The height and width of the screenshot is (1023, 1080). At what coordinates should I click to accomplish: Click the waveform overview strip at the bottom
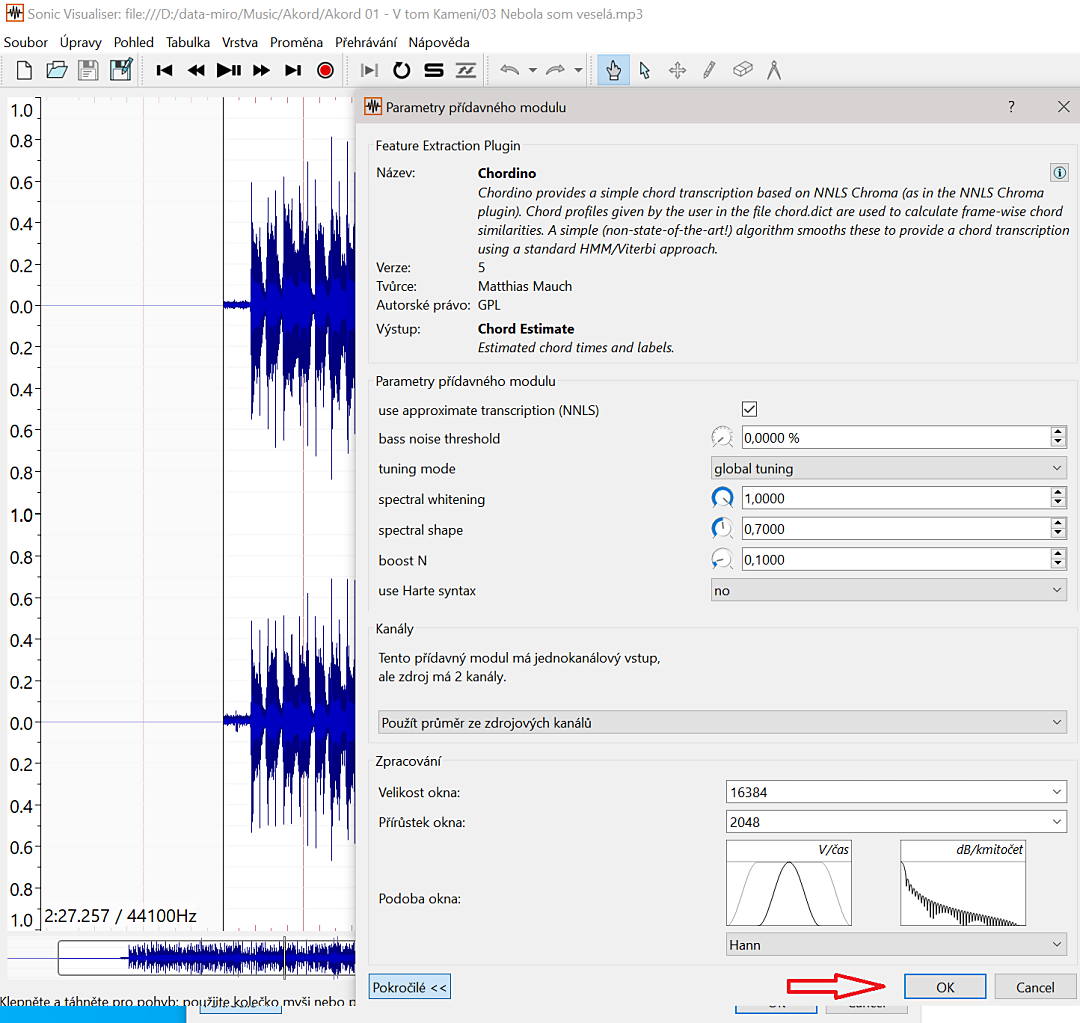182,958
